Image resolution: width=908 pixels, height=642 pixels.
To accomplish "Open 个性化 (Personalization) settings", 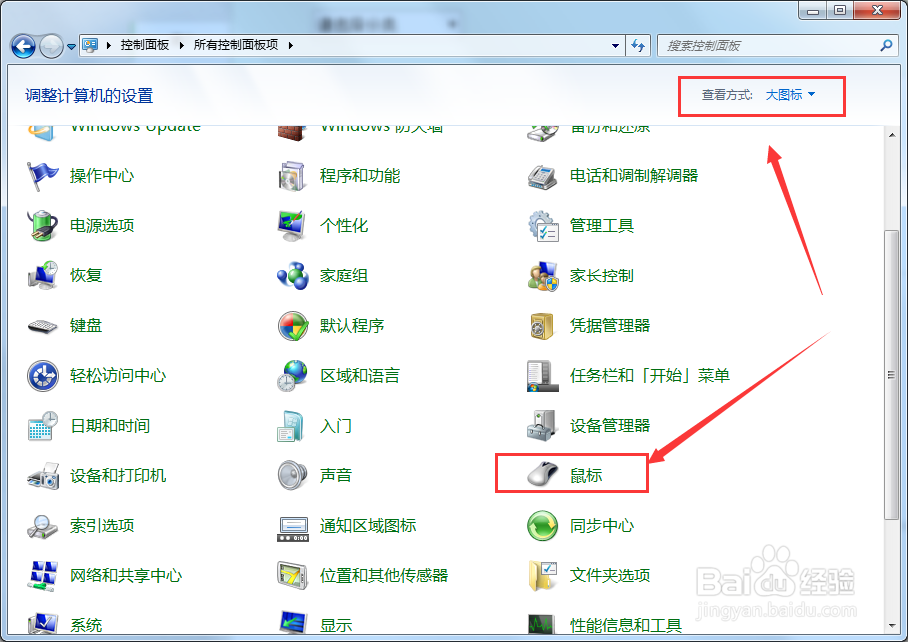I will [344, 224].
